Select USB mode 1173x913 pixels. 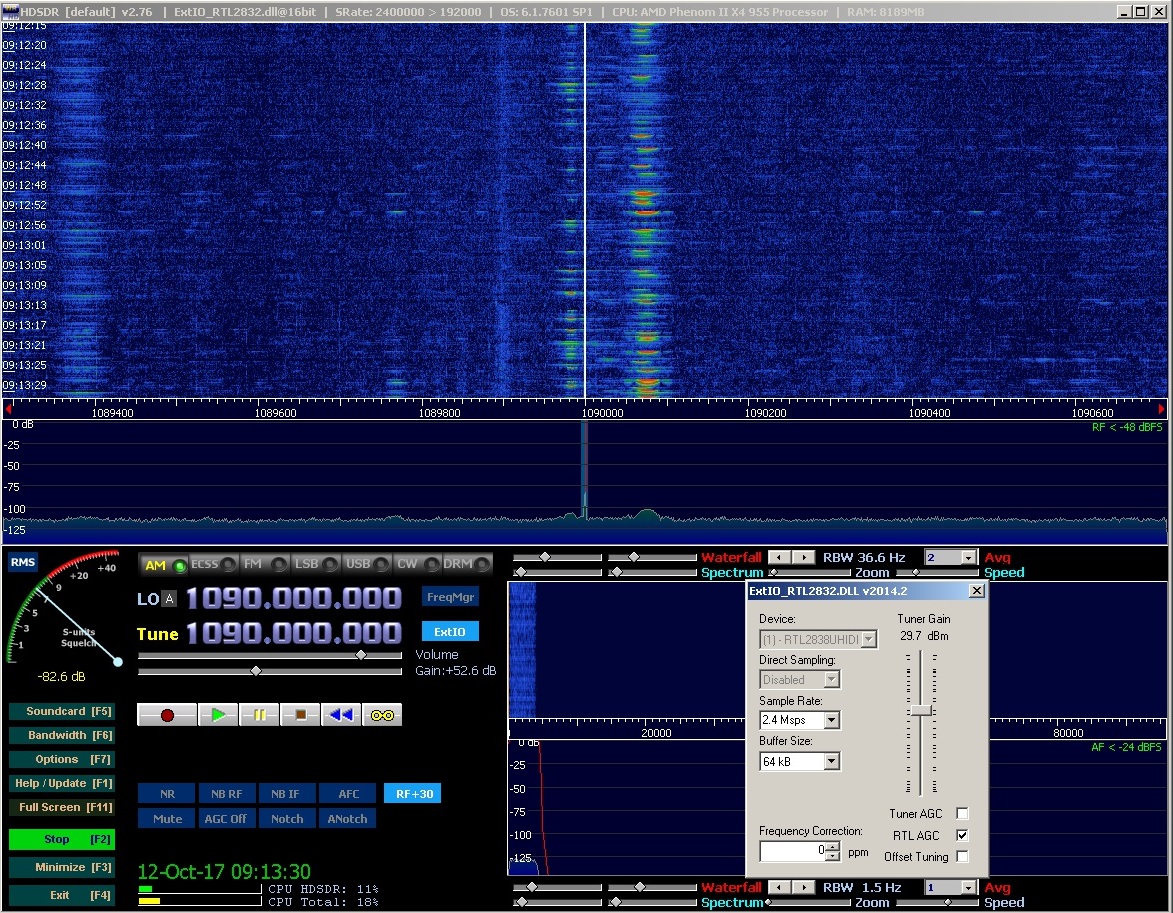click(367, 564)
